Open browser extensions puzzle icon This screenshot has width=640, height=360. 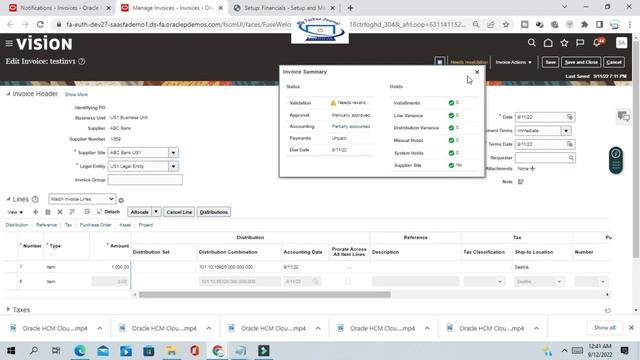pos(584,24)
